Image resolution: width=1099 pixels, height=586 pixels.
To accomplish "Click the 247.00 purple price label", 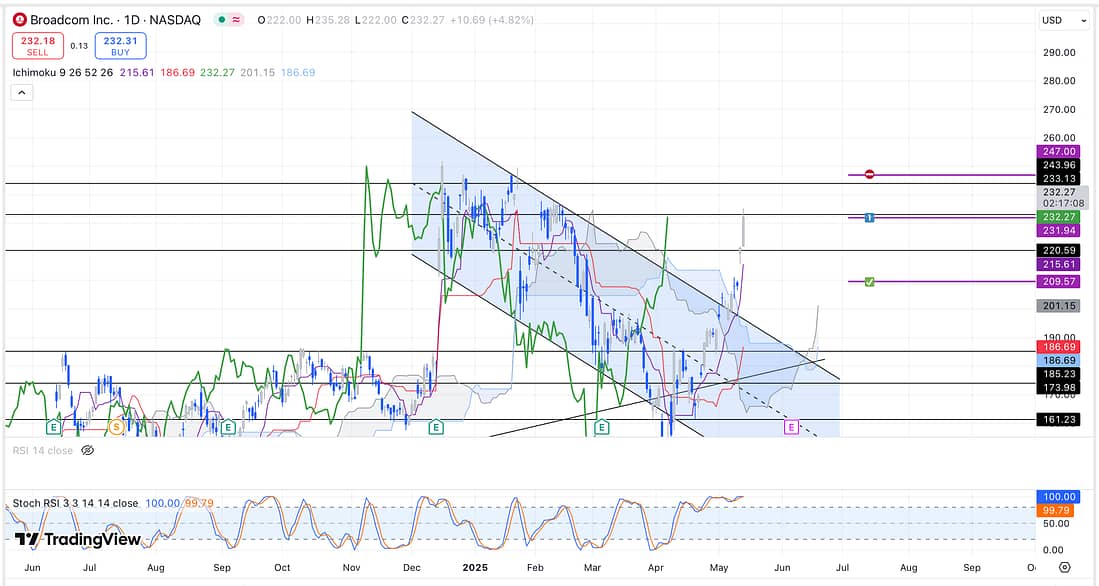I will (1058, 151).
